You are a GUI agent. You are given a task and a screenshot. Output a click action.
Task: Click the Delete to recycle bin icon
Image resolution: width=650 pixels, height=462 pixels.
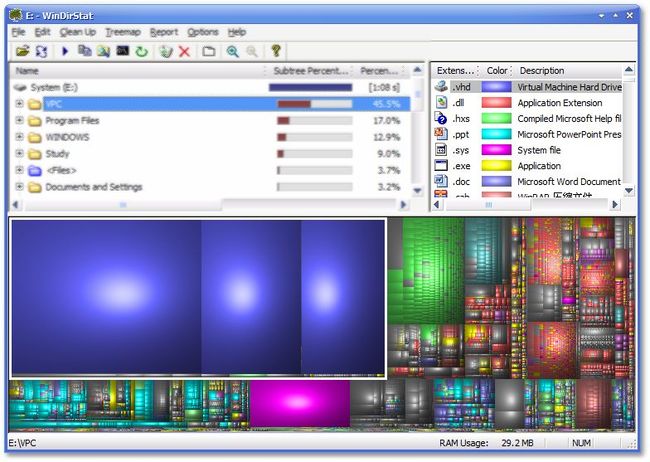tap(166, 51)
